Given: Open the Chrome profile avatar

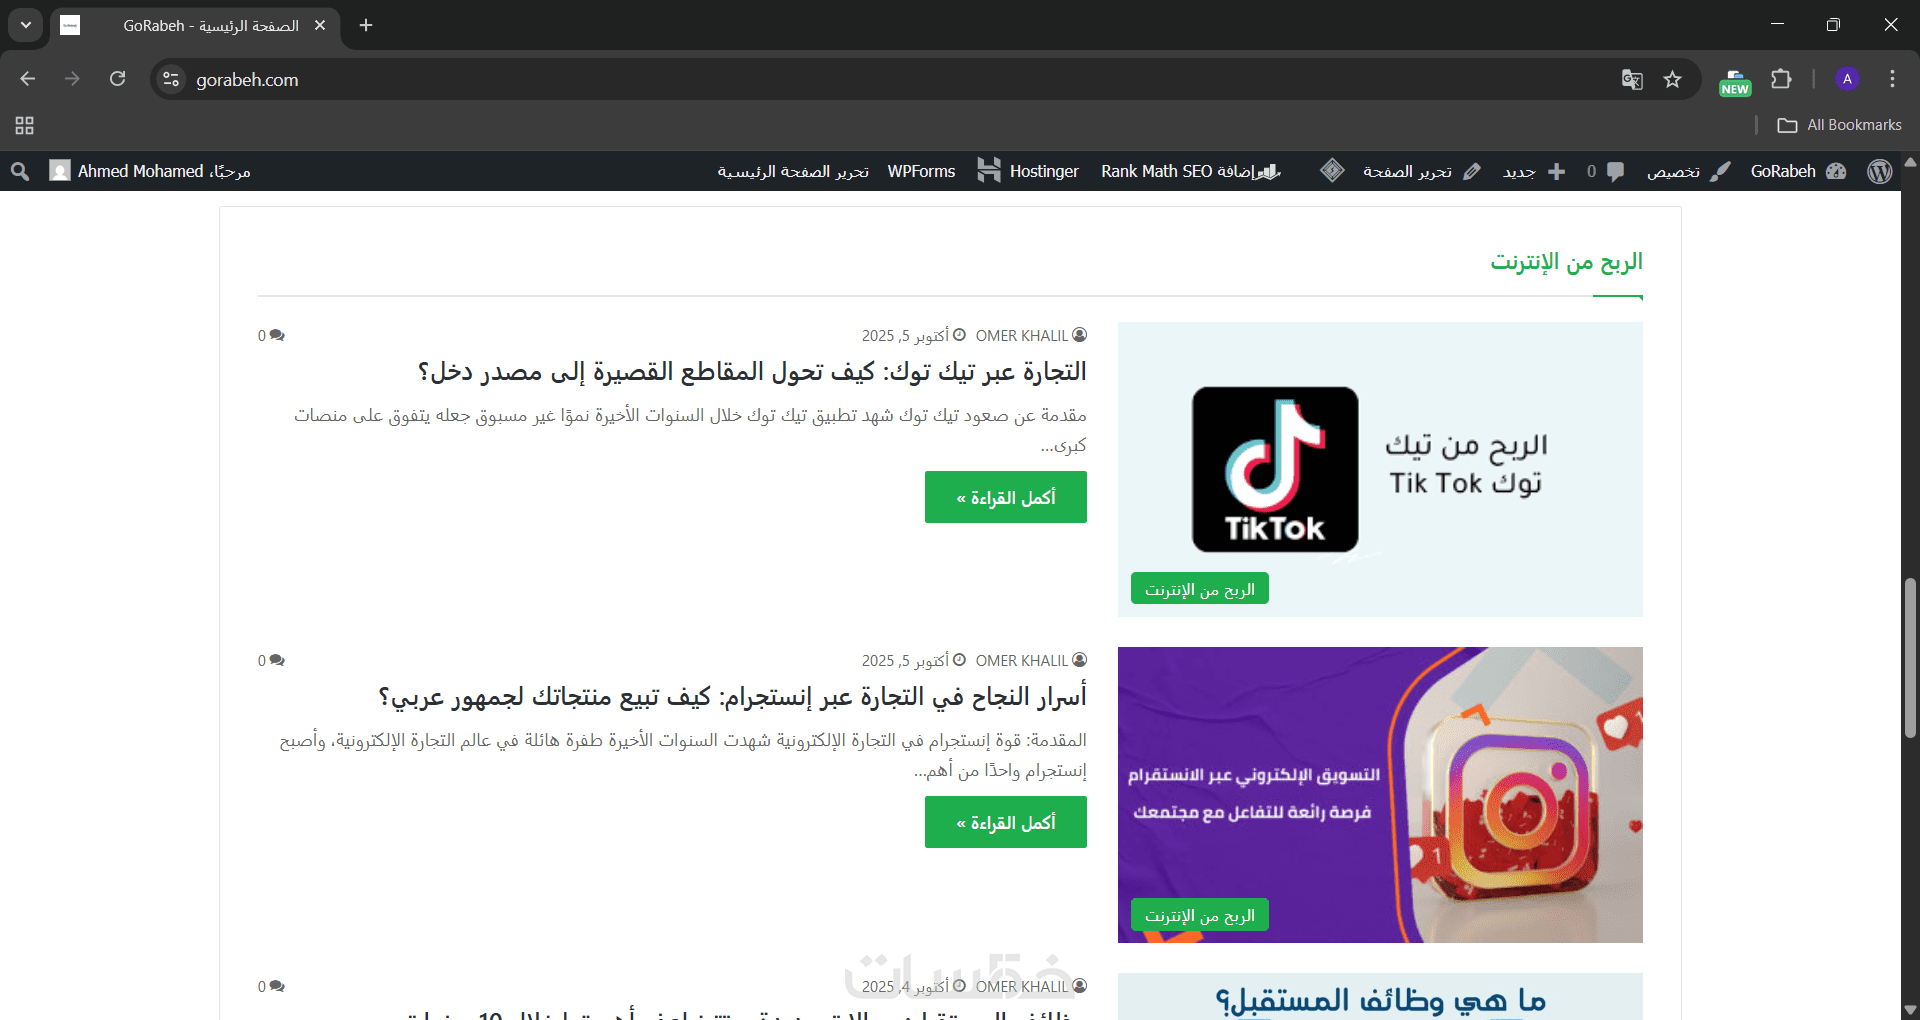Looking at the screenshot, I should tap(1847, 79).
